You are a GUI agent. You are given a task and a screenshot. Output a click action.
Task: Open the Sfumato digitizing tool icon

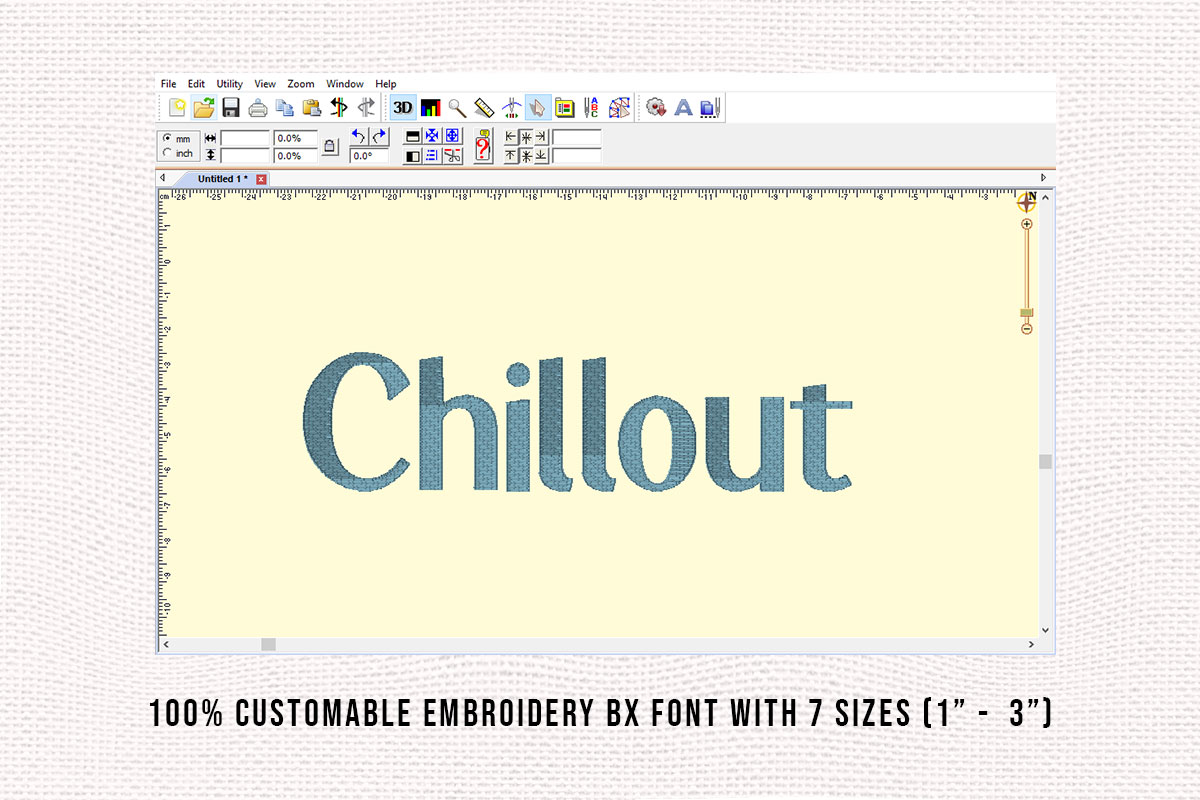coord(620,107)
